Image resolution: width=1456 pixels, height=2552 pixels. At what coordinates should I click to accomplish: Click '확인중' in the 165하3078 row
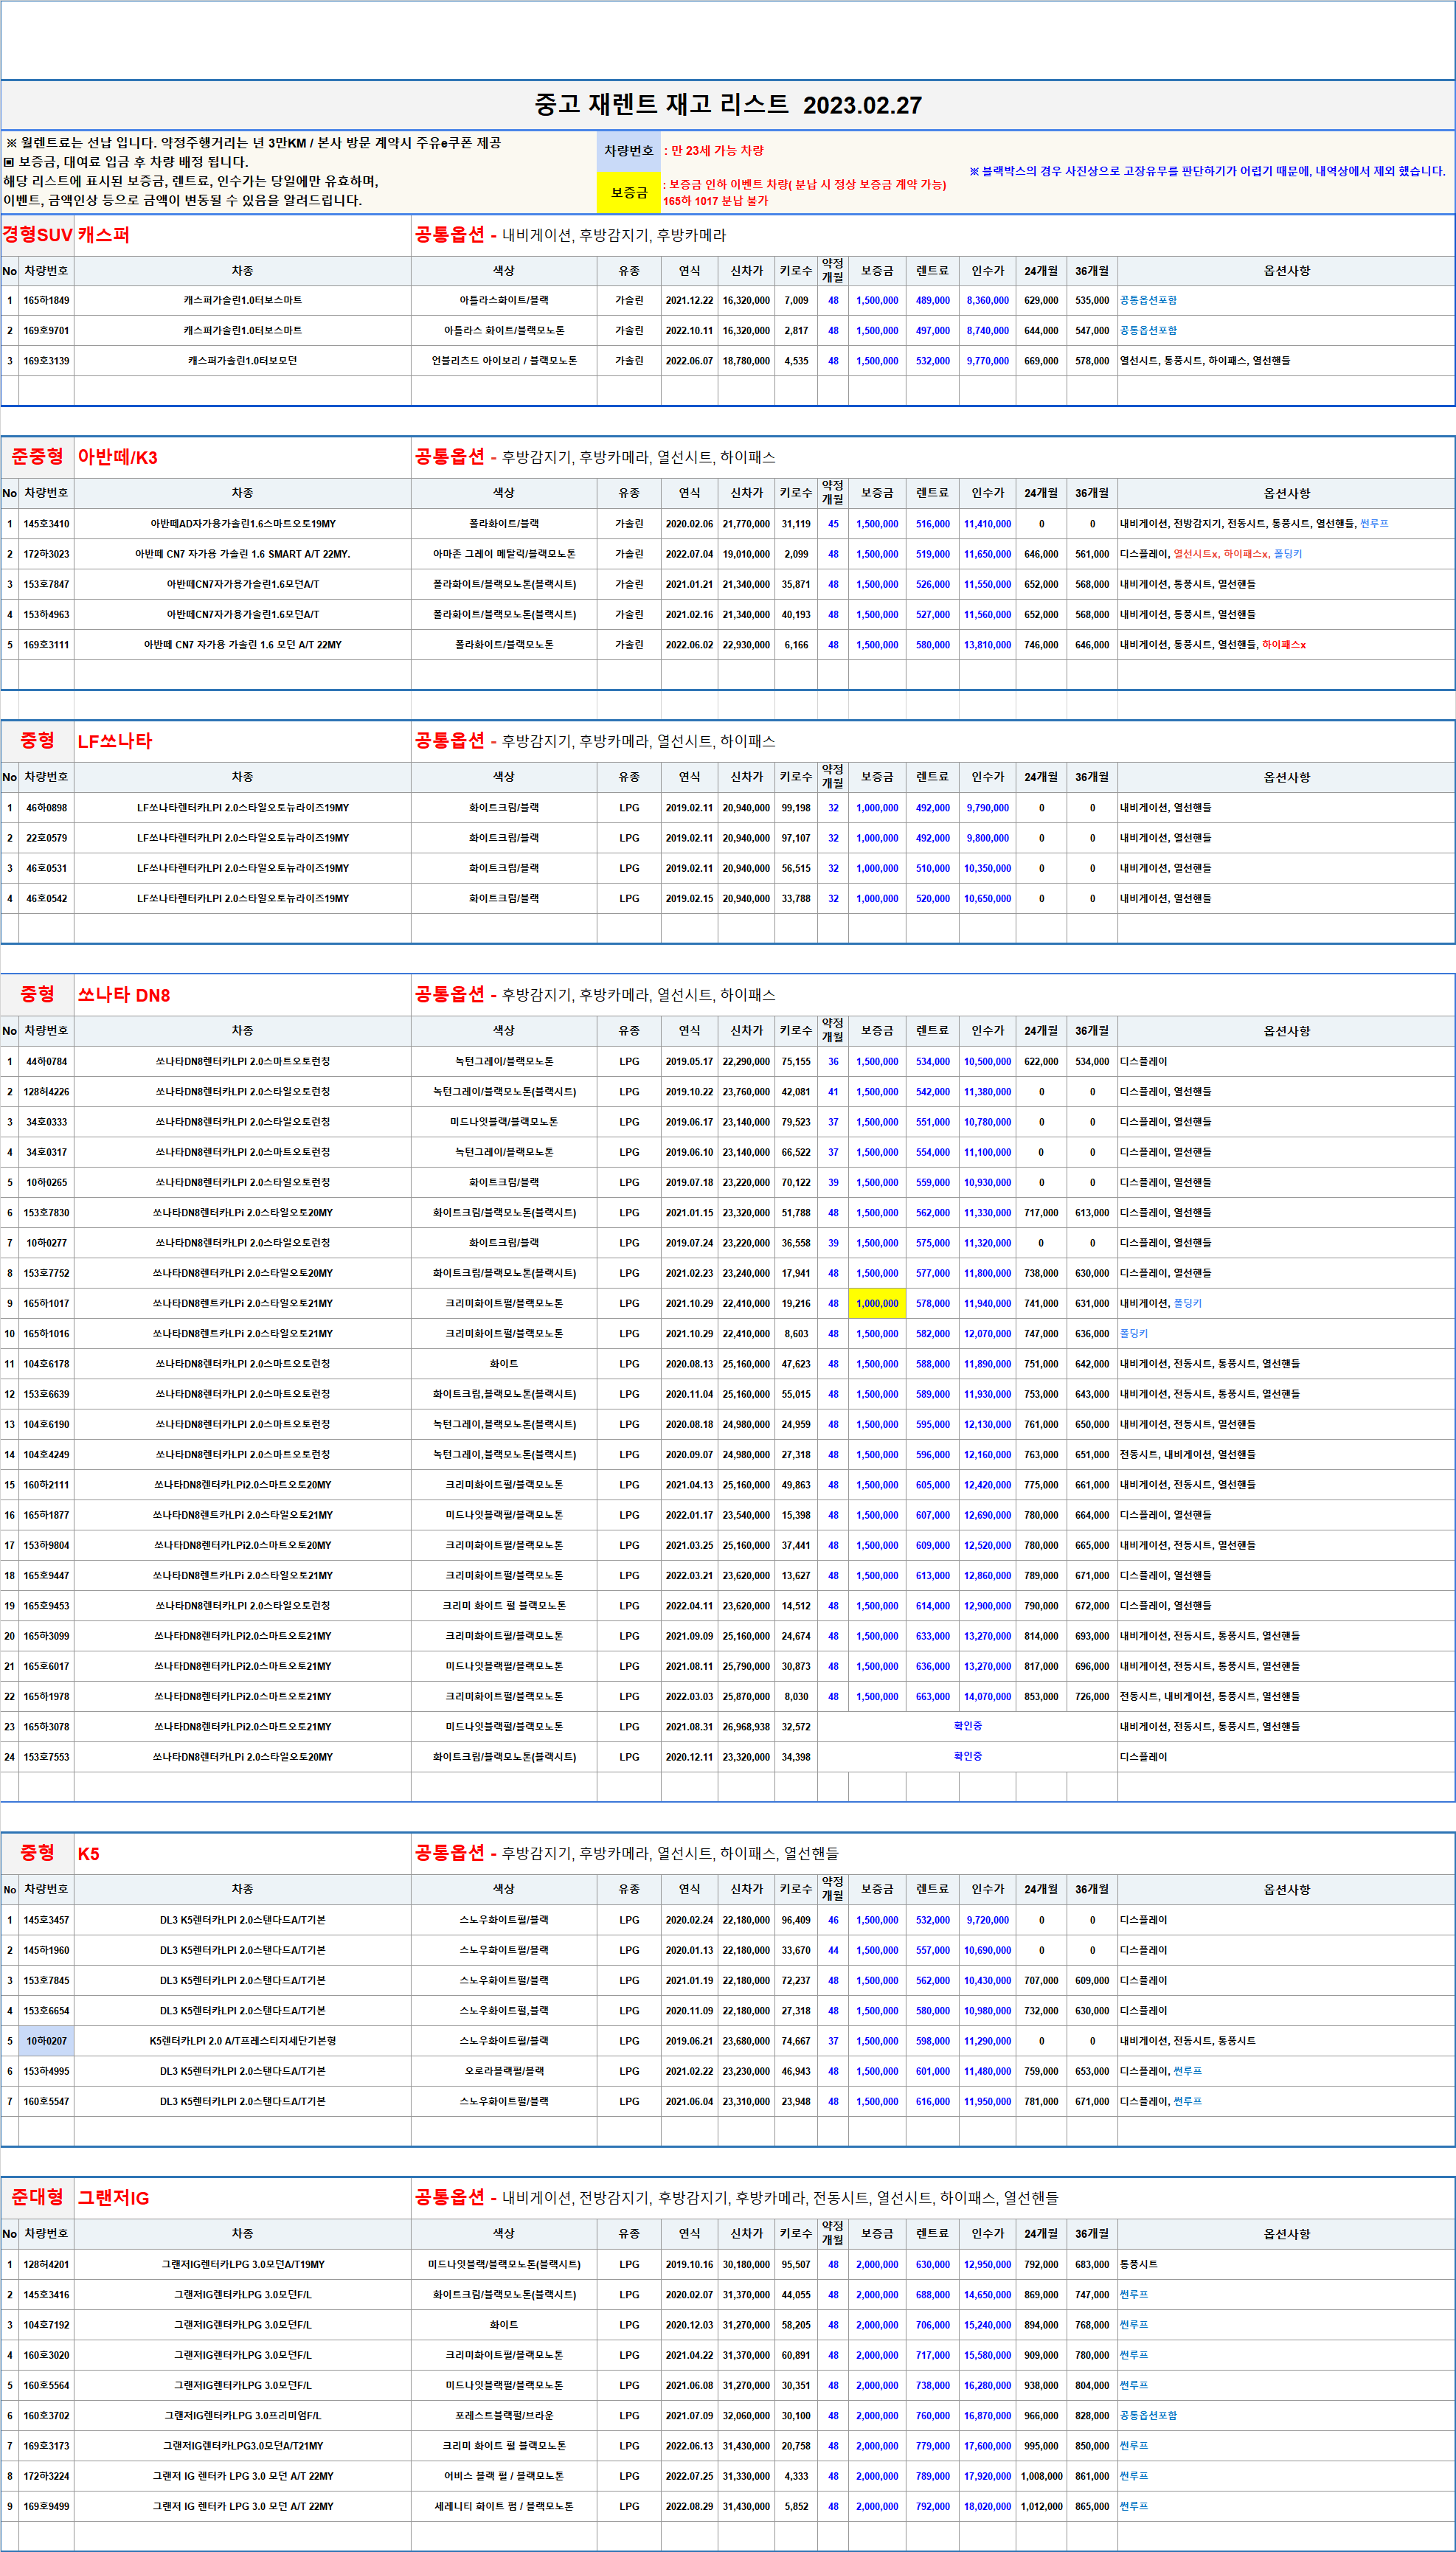[x=967, y=1727]
